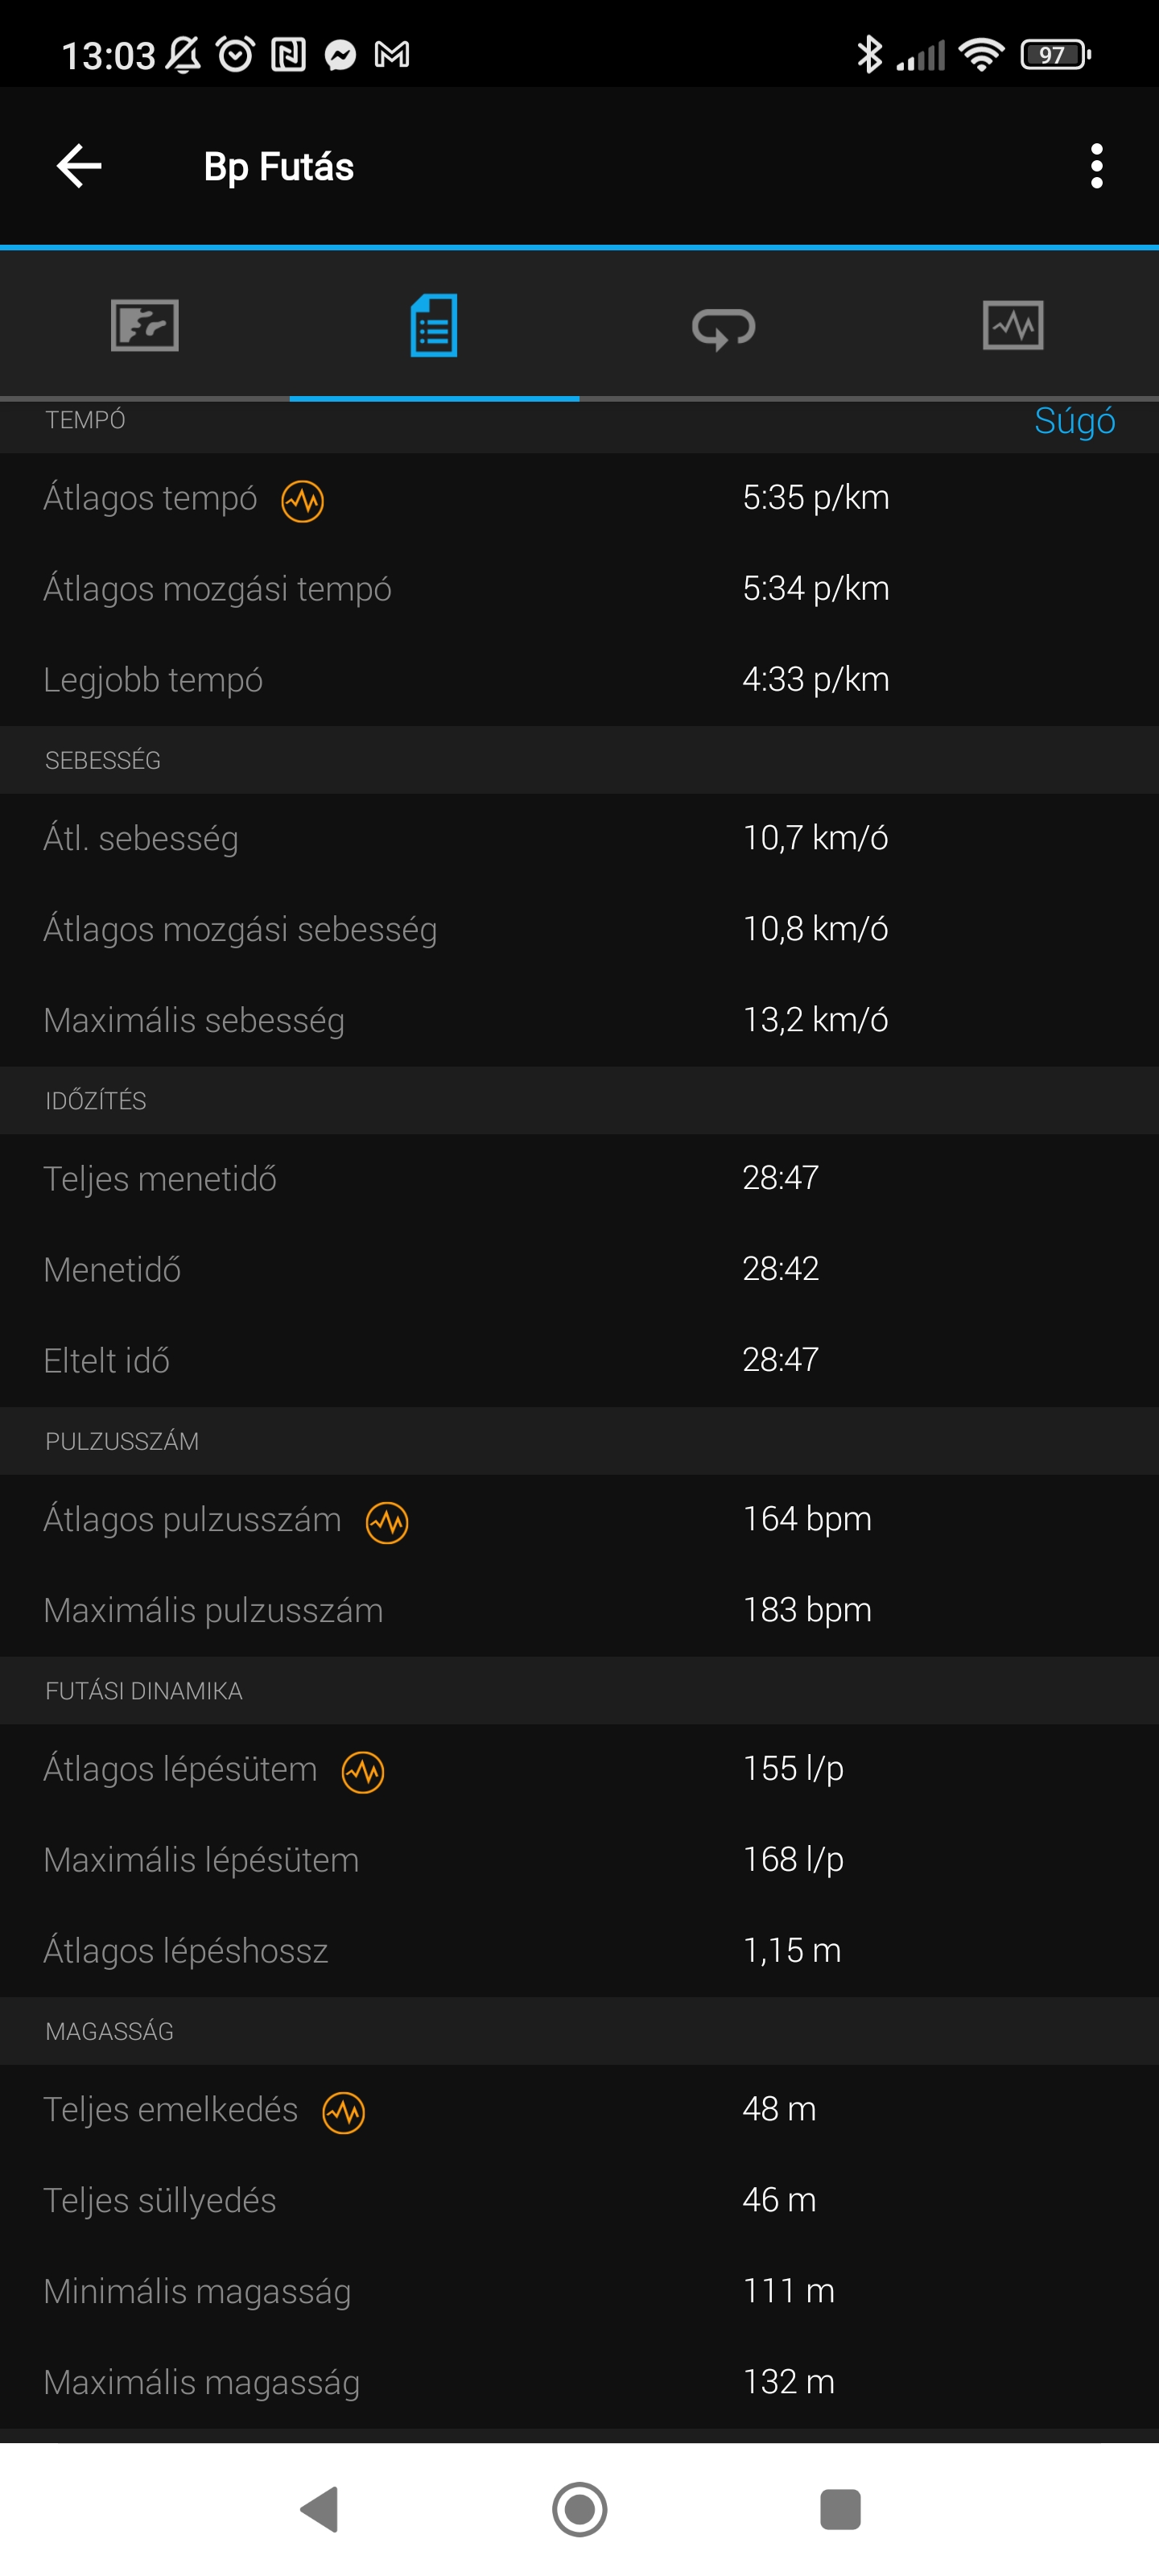Tap chart icon next to Teljes emelkedés
The image size is (1159, 2576).
coord(343,2112)
